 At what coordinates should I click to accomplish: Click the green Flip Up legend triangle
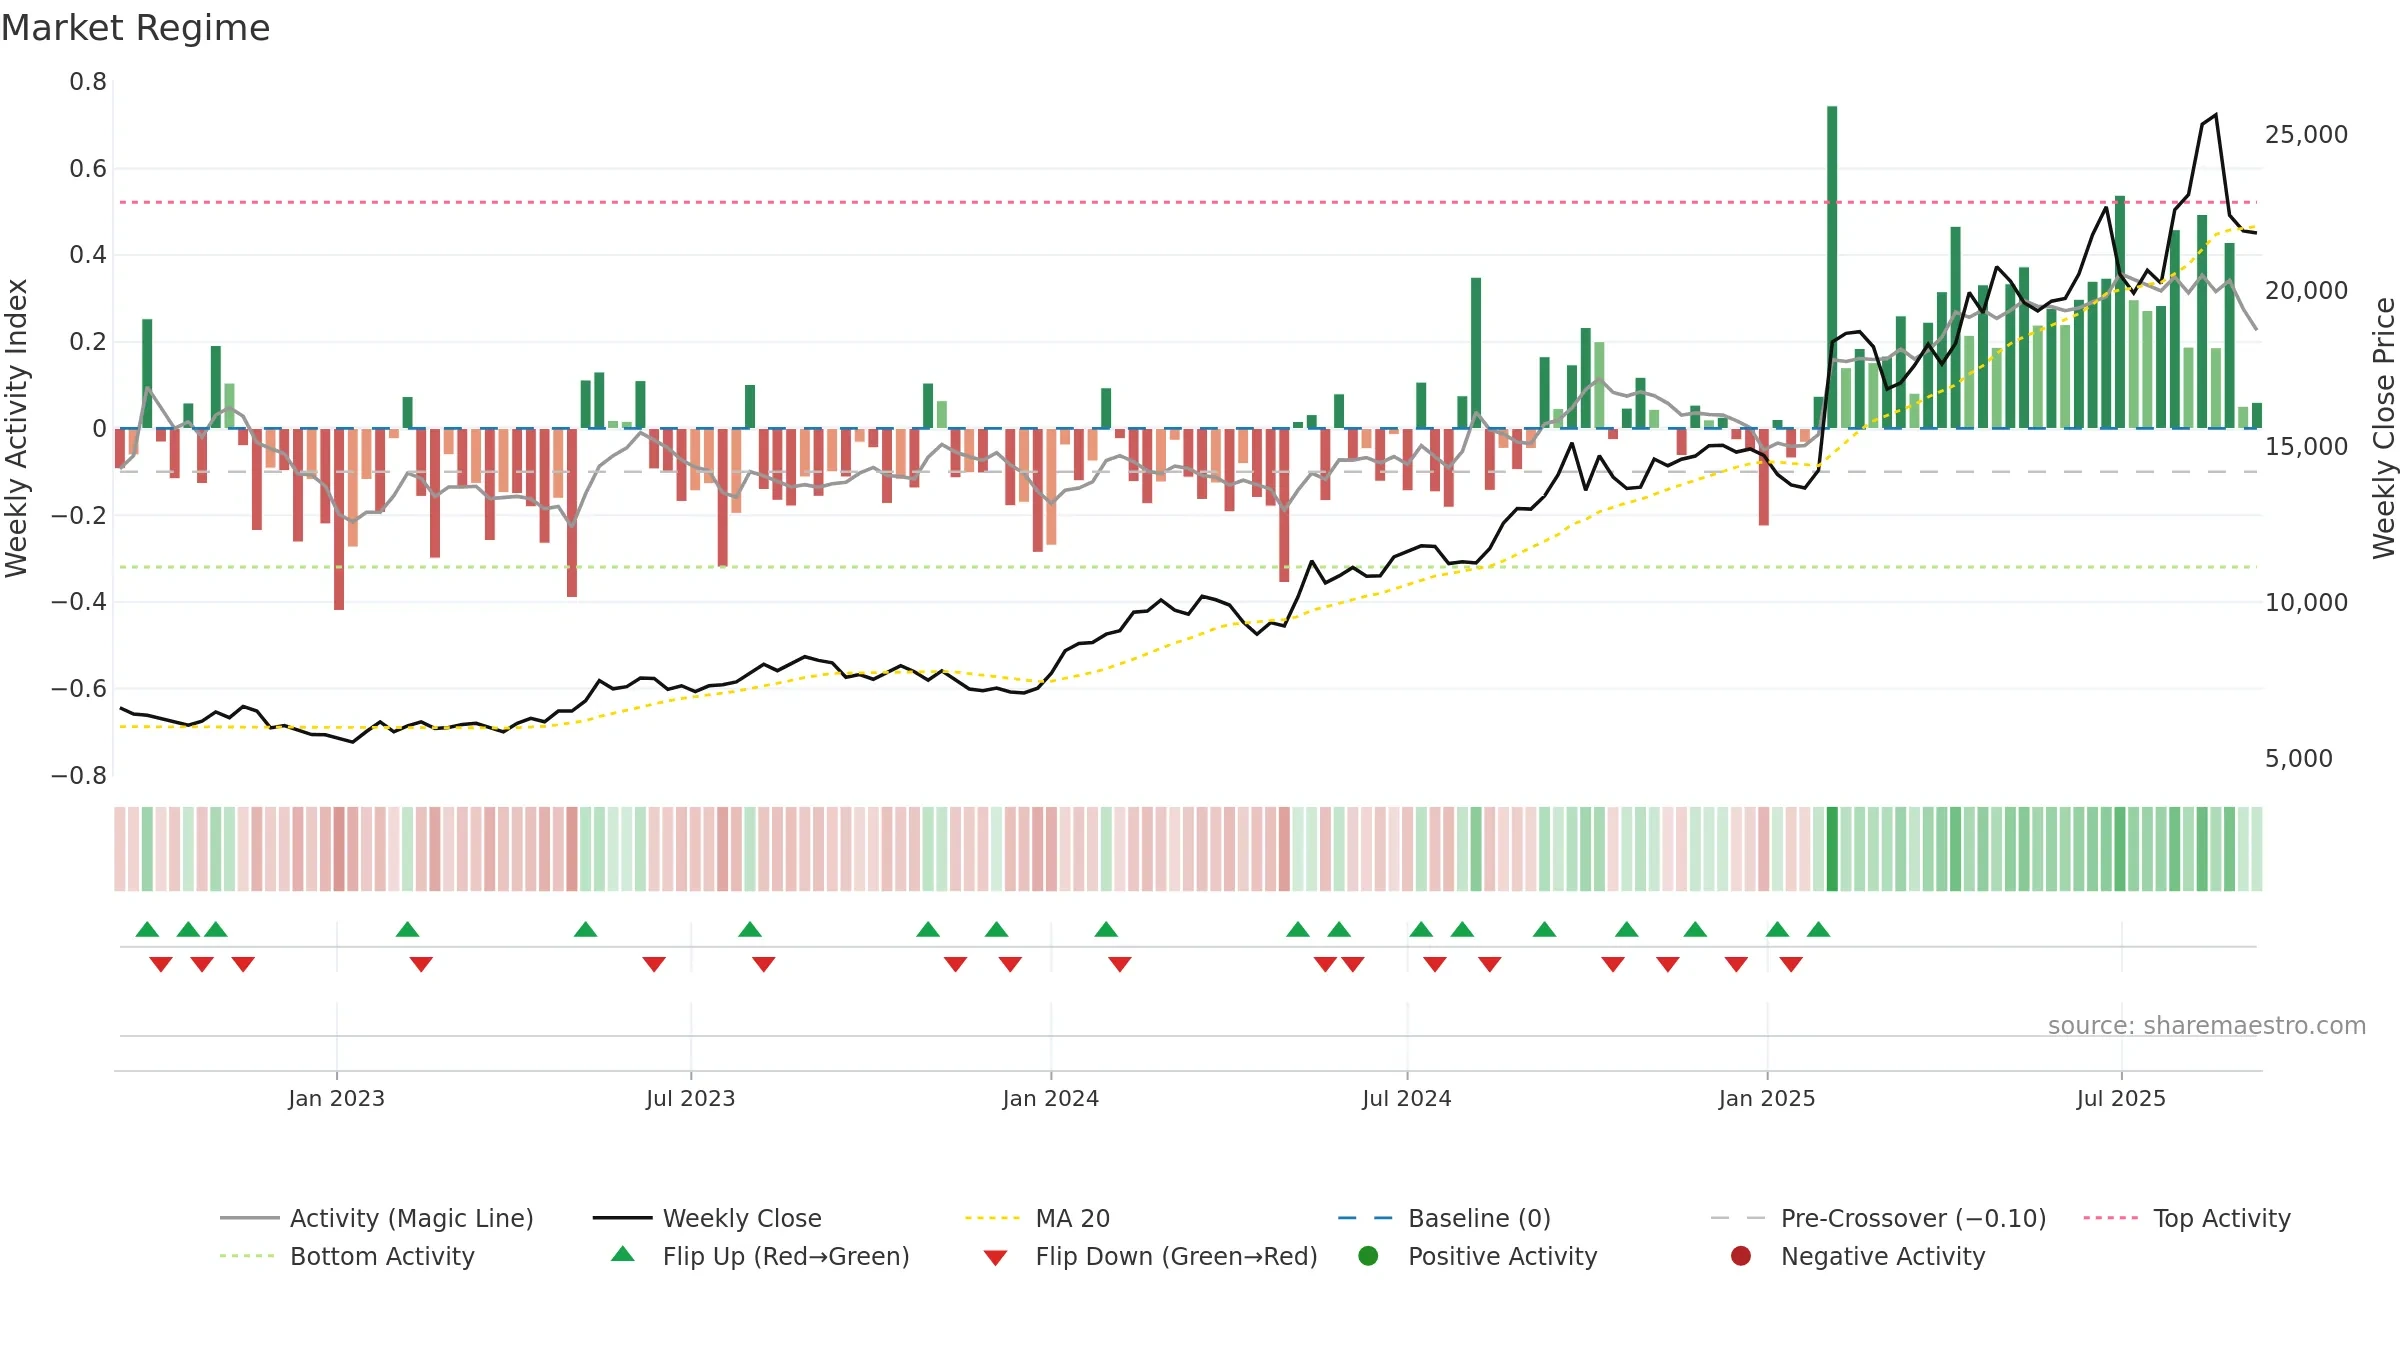[623, 1254]
